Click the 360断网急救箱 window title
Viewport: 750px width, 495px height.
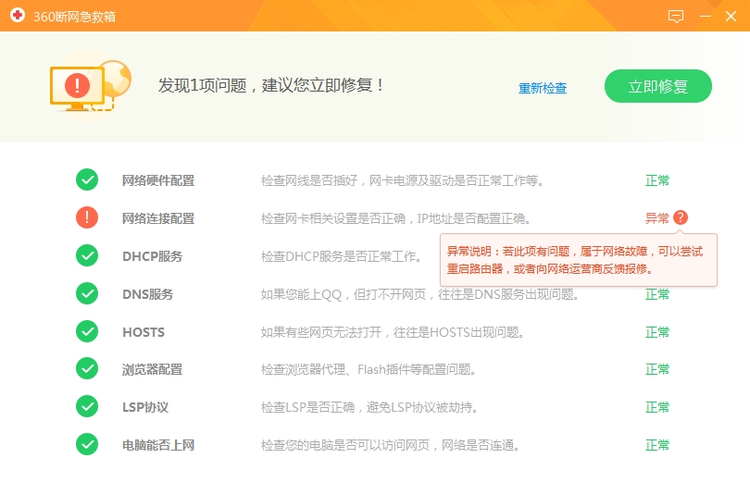[x=75, y=16]
